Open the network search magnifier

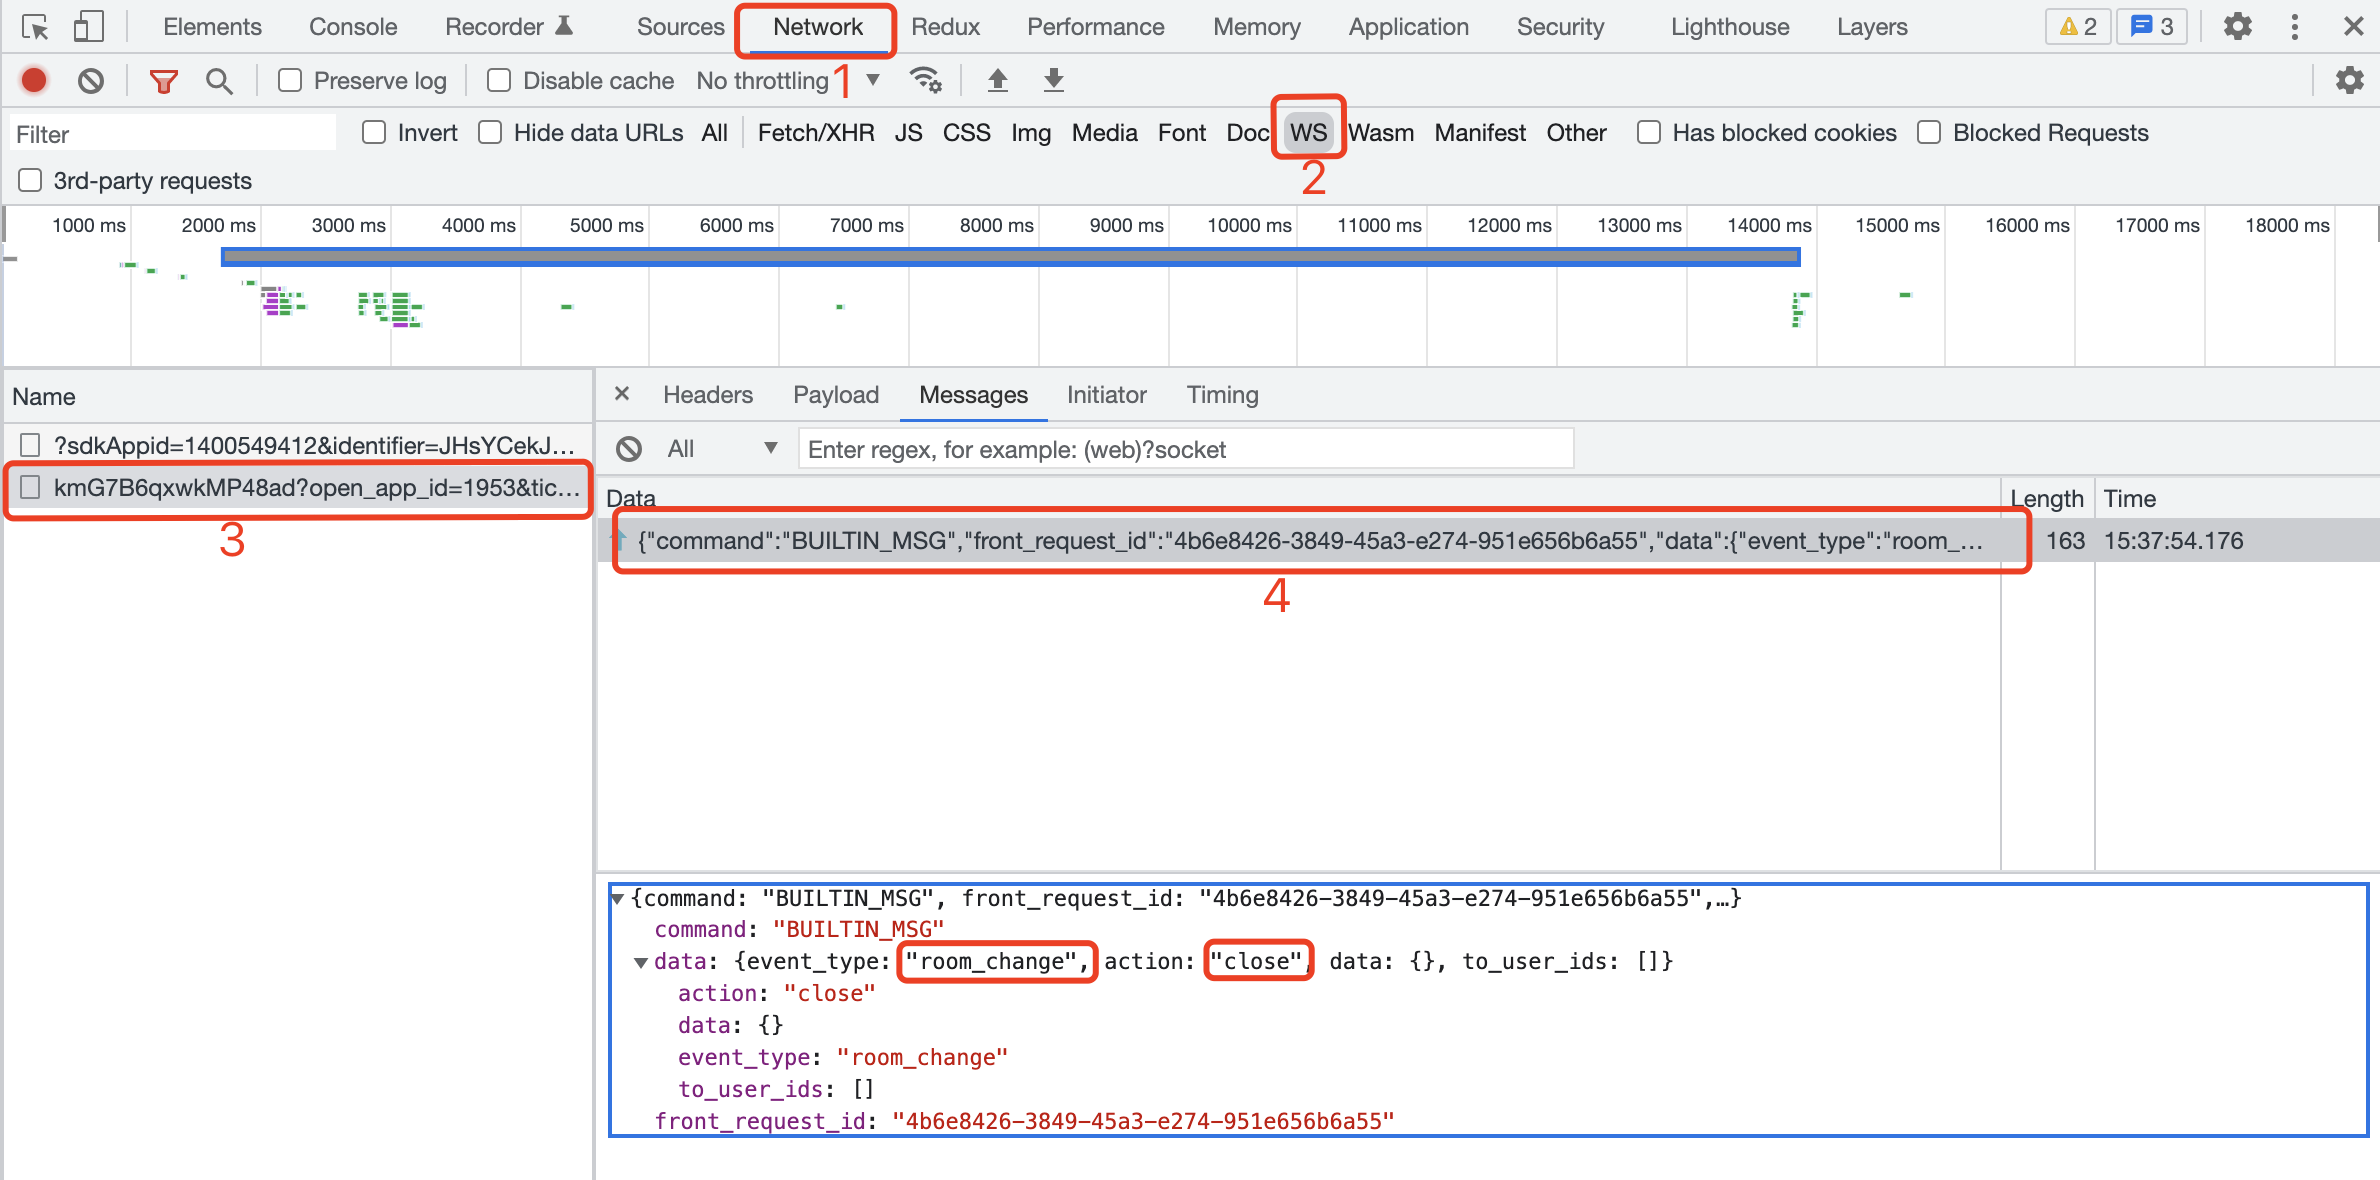[219, 81]
